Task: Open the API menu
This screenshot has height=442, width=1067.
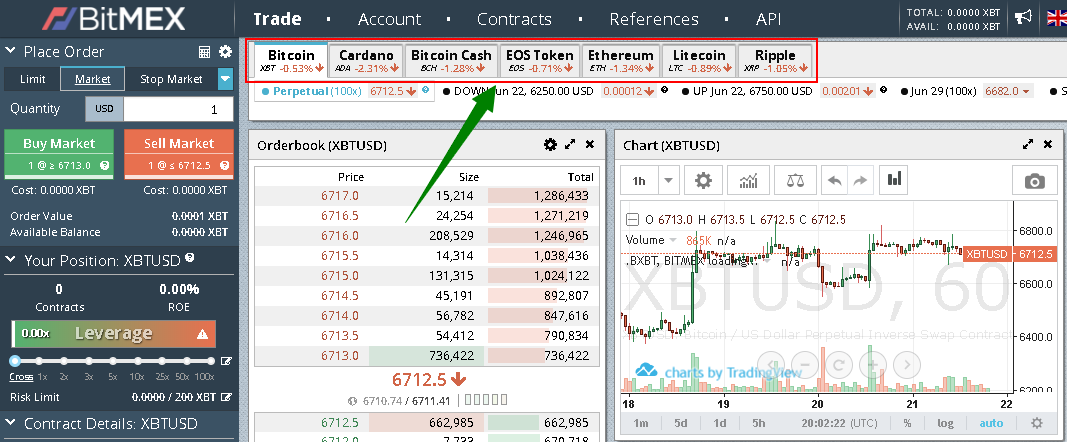Action: (x=768, y=19)
